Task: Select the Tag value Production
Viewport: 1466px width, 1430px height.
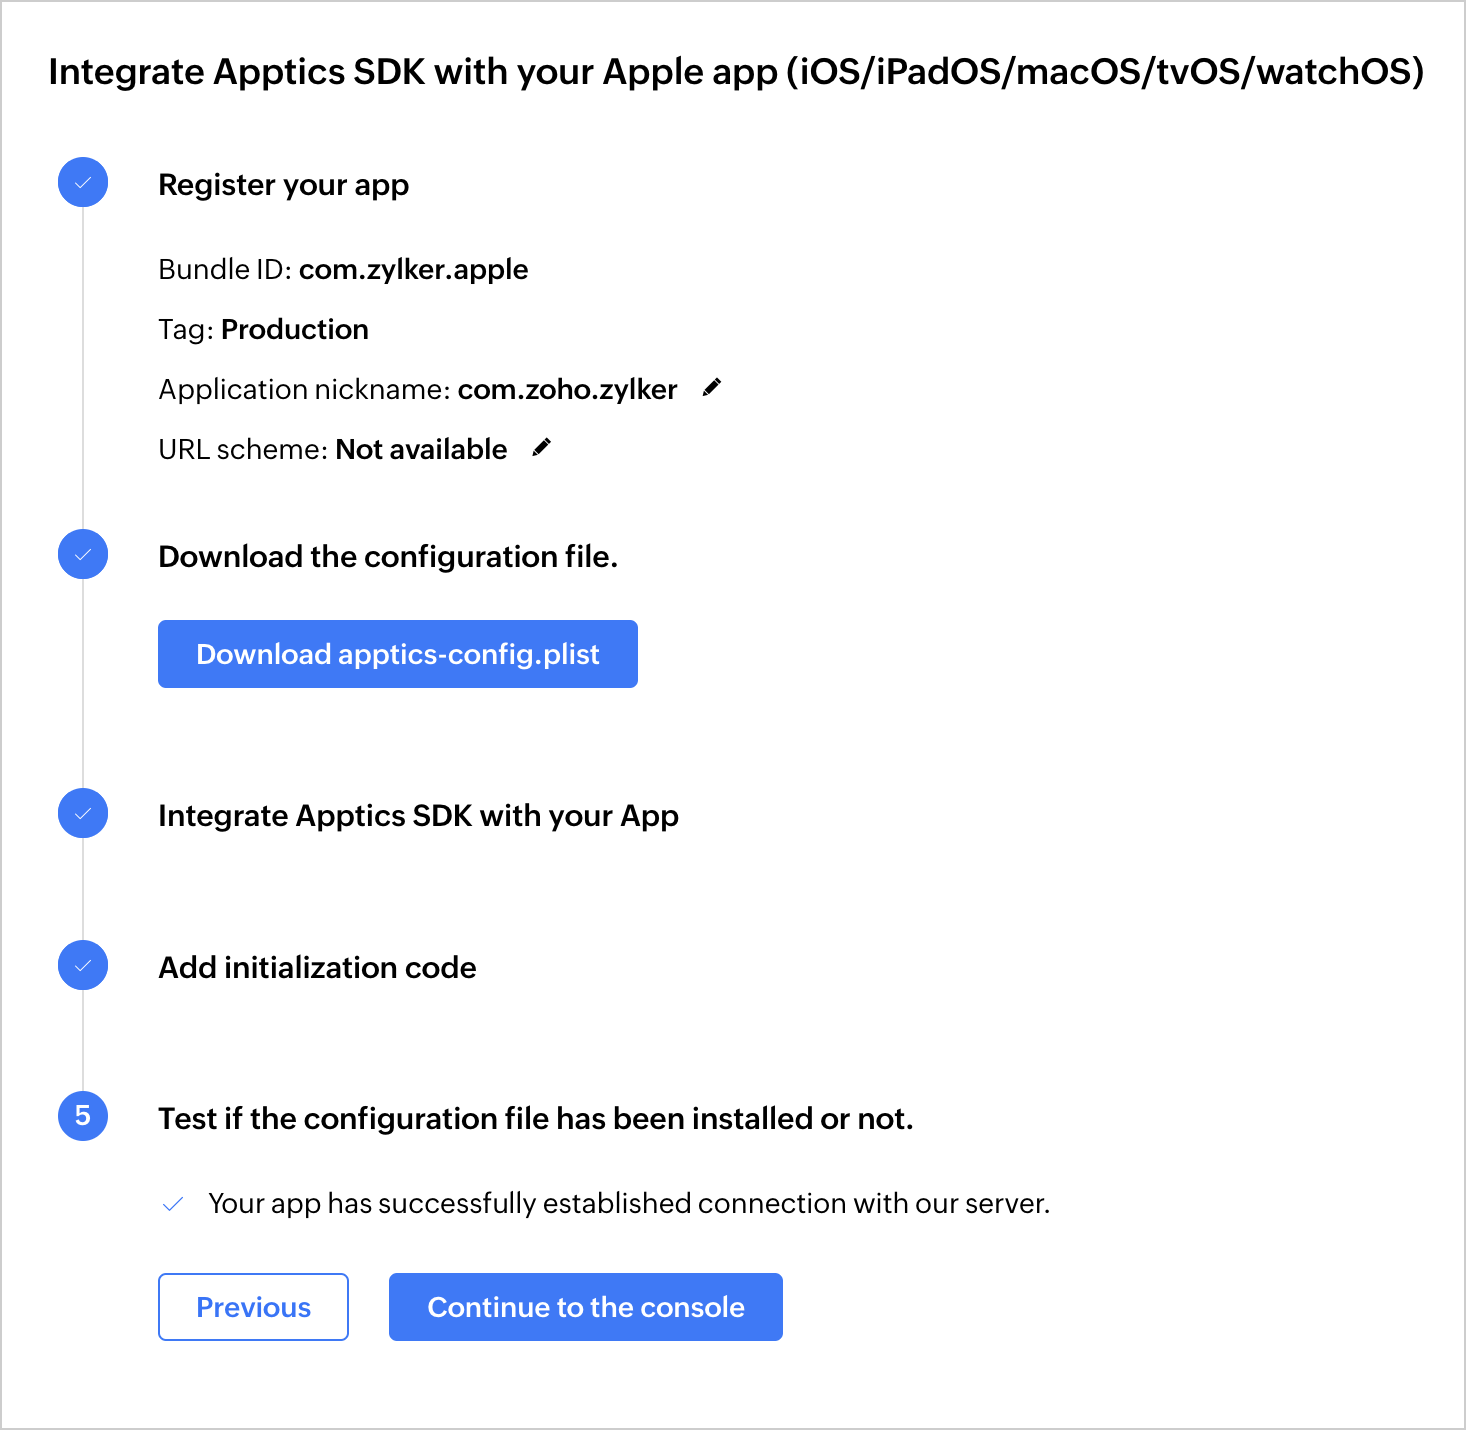Action: point(295,329)
